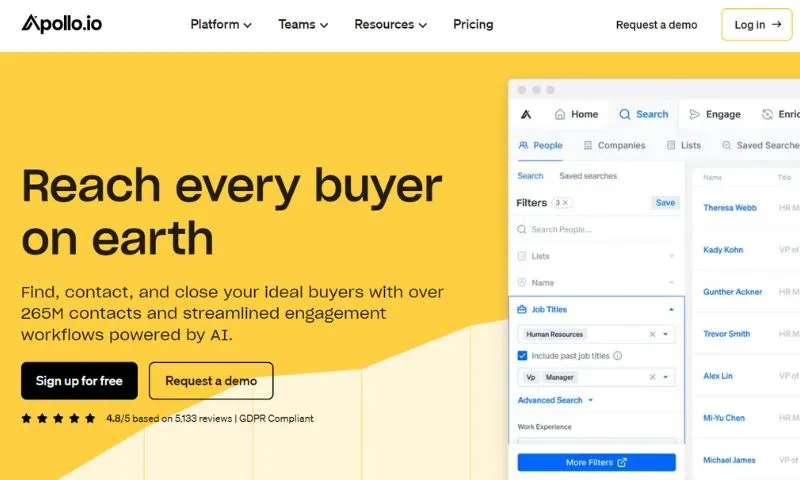Click the Name column header

pos(712,178)
